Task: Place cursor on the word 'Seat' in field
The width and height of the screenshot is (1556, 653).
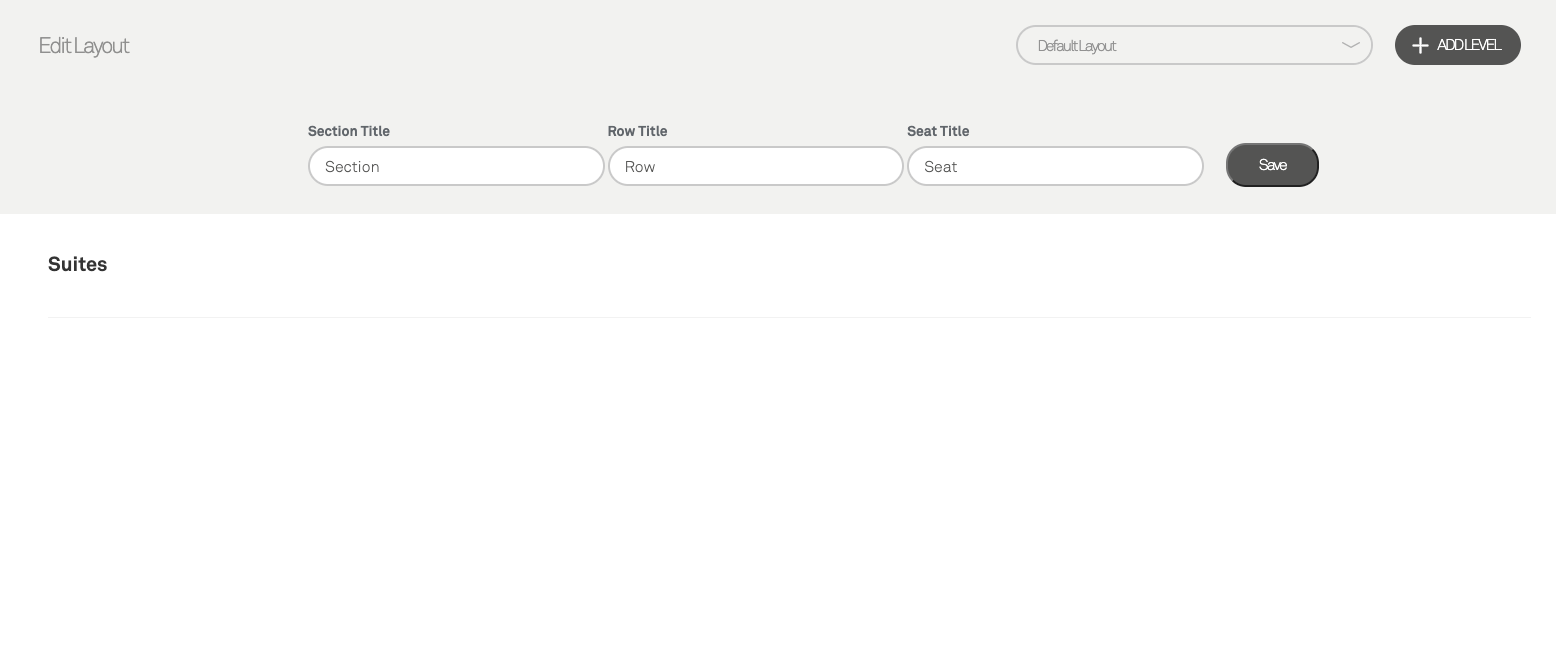Action: [941, 167]
